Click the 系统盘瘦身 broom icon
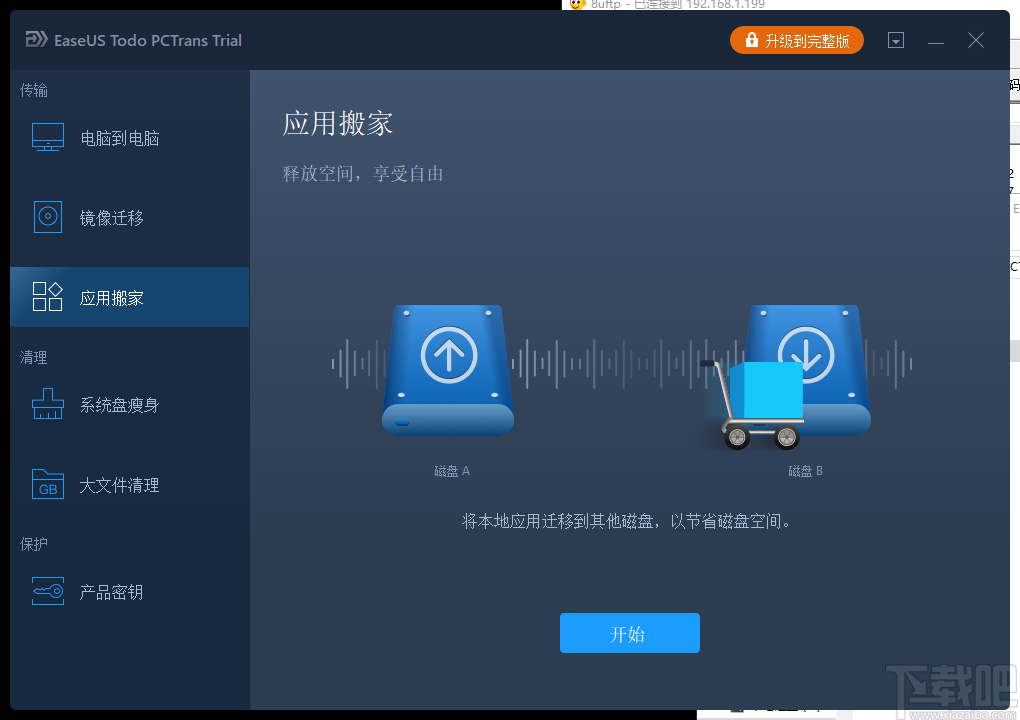 [x=47, y=404]
